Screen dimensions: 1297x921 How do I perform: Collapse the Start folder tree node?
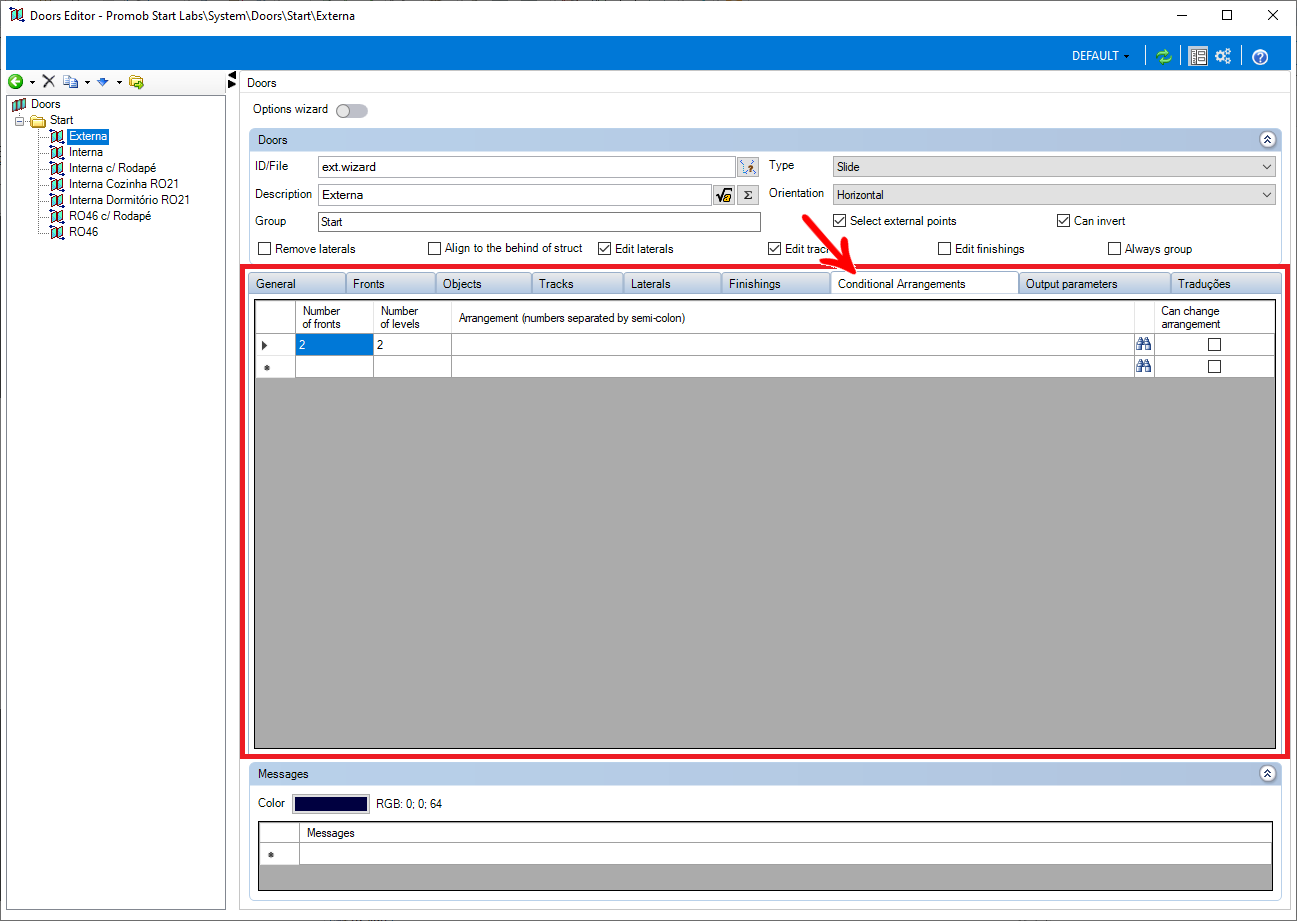click(x=18, y=121)
